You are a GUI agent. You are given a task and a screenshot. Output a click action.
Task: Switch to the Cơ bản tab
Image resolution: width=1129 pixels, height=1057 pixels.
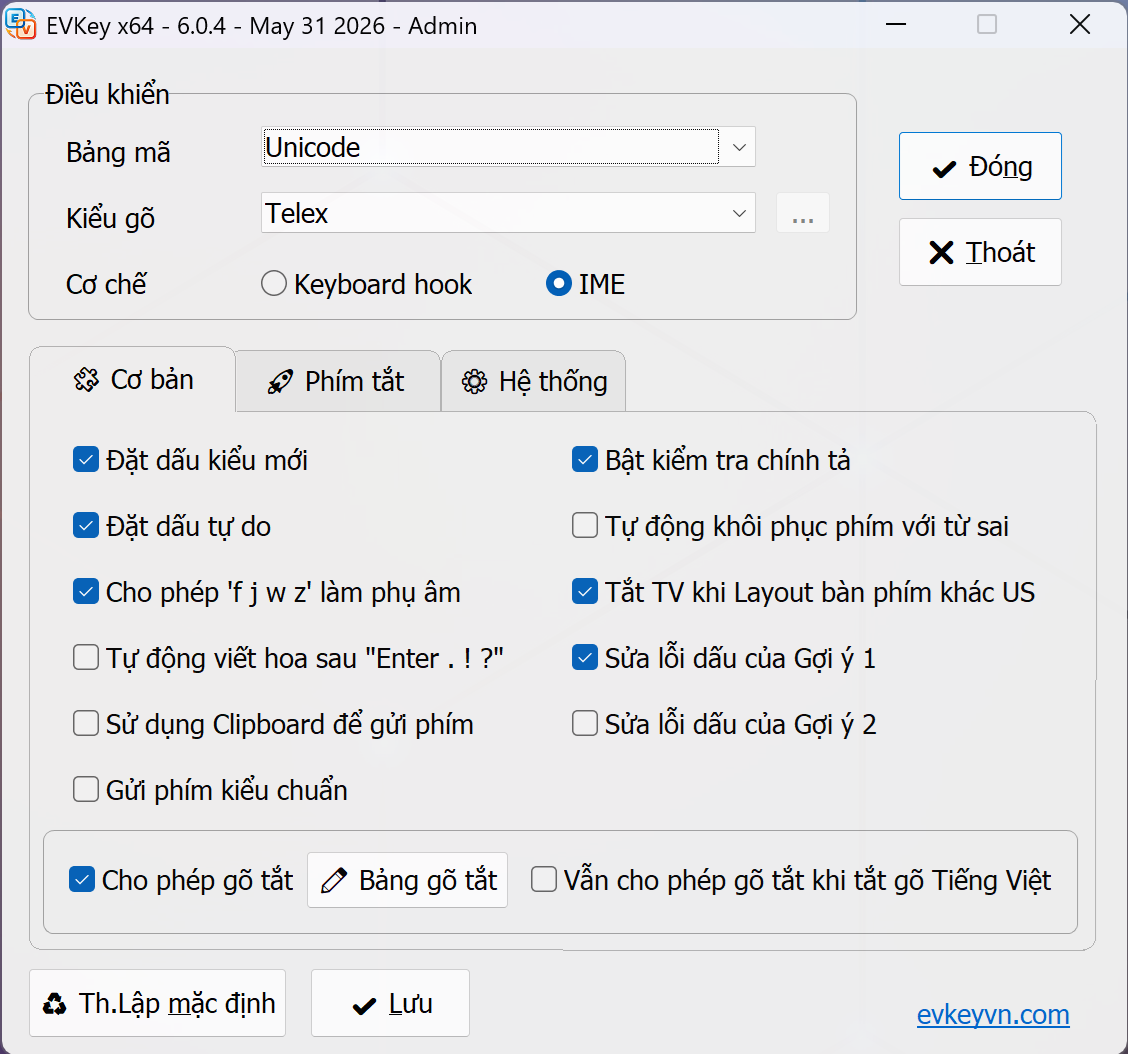pos(133,380)
